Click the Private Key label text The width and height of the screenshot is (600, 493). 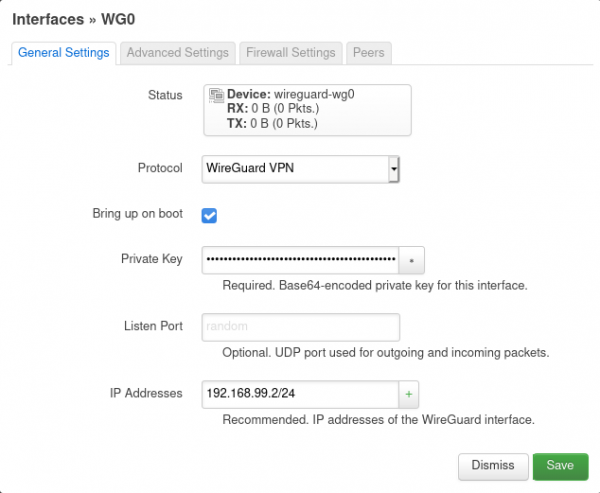click(151, 260)
